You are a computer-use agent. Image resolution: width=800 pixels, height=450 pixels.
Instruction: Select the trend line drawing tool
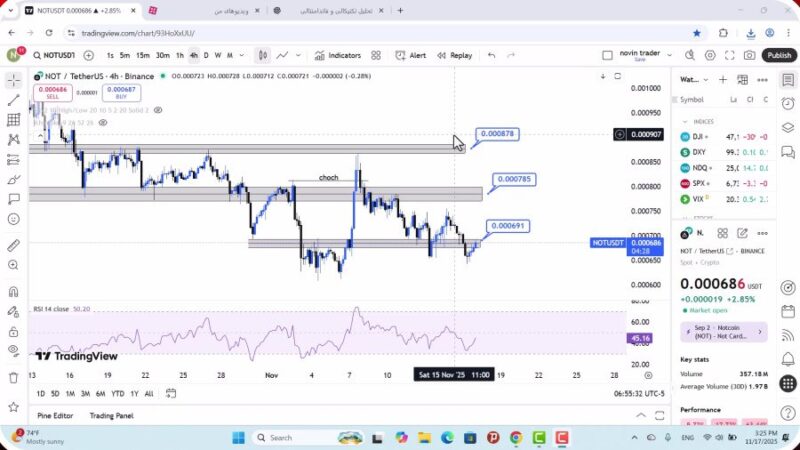point(14,100)
